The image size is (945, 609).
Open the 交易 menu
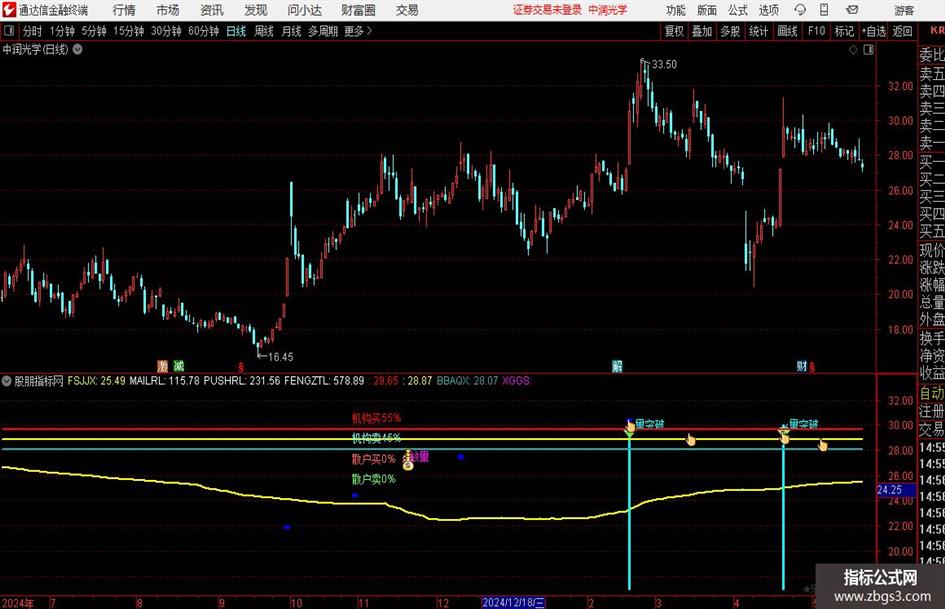(407, 10)
